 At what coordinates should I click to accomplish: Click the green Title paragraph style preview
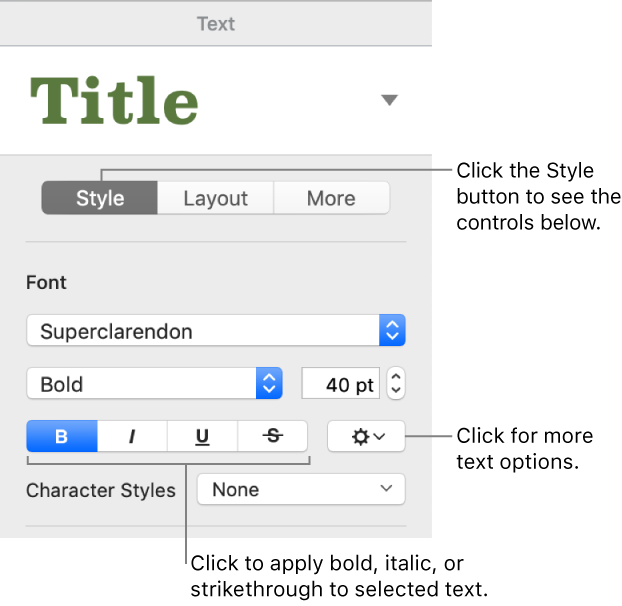pyautogui.click(x=115, y=100)
